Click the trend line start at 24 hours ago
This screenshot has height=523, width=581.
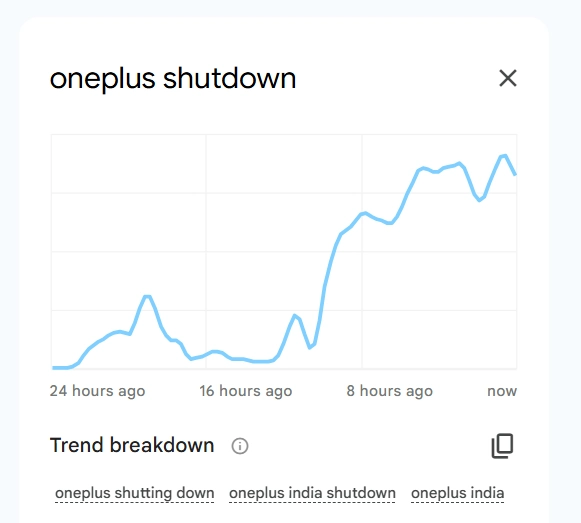coord(53,368)
